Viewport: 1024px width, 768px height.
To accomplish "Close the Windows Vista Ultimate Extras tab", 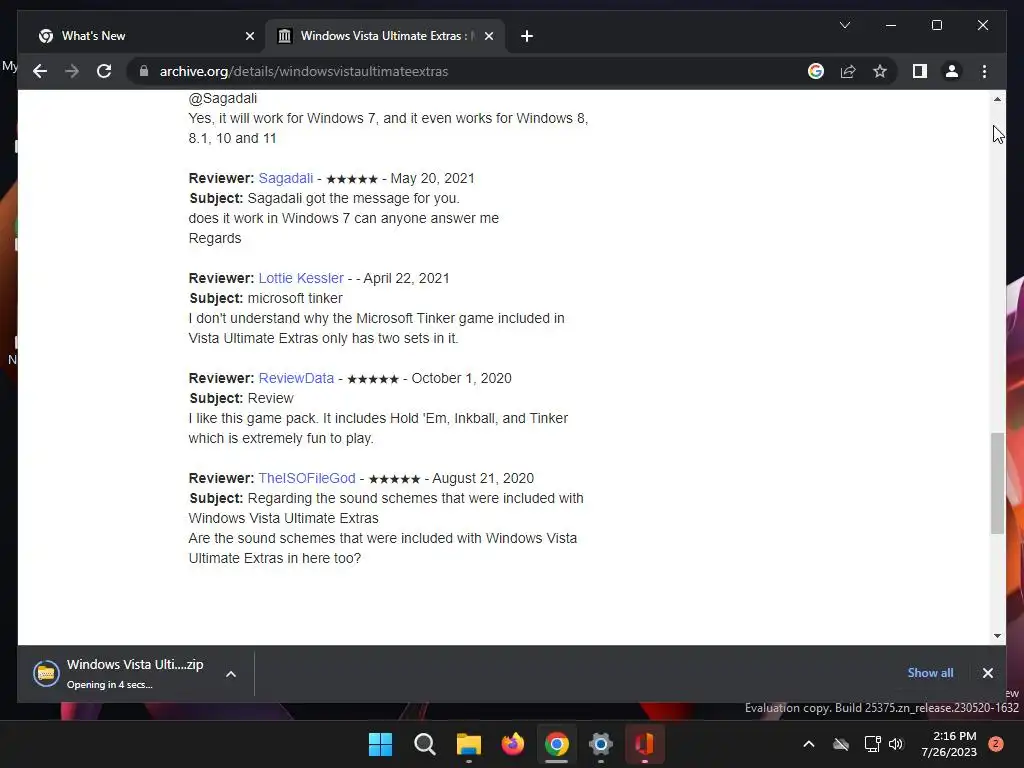I will tap(488, 36).
